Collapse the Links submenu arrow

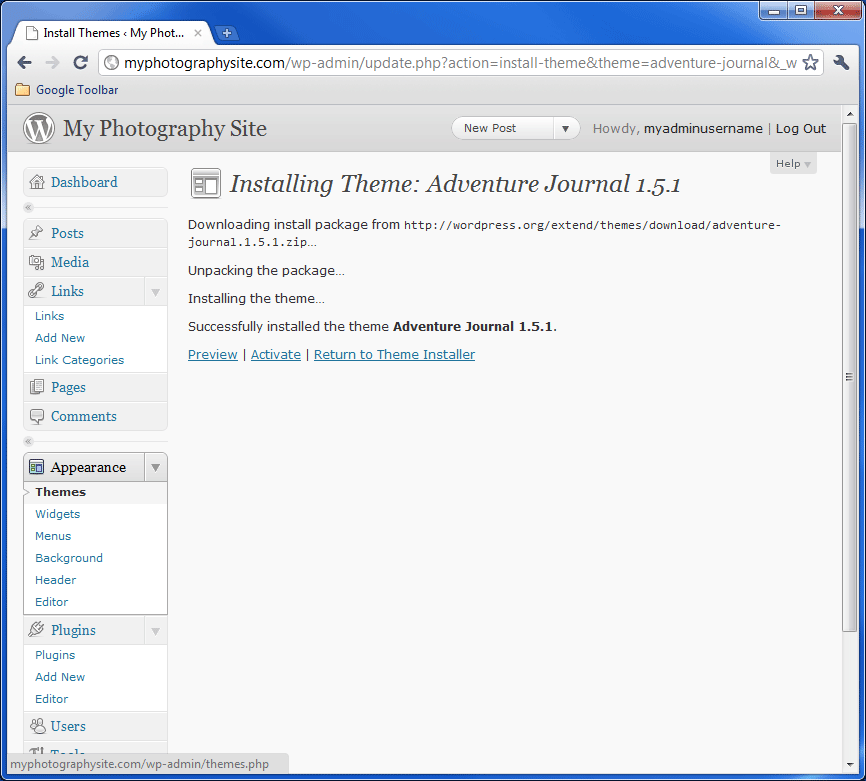tap(156, 291)
